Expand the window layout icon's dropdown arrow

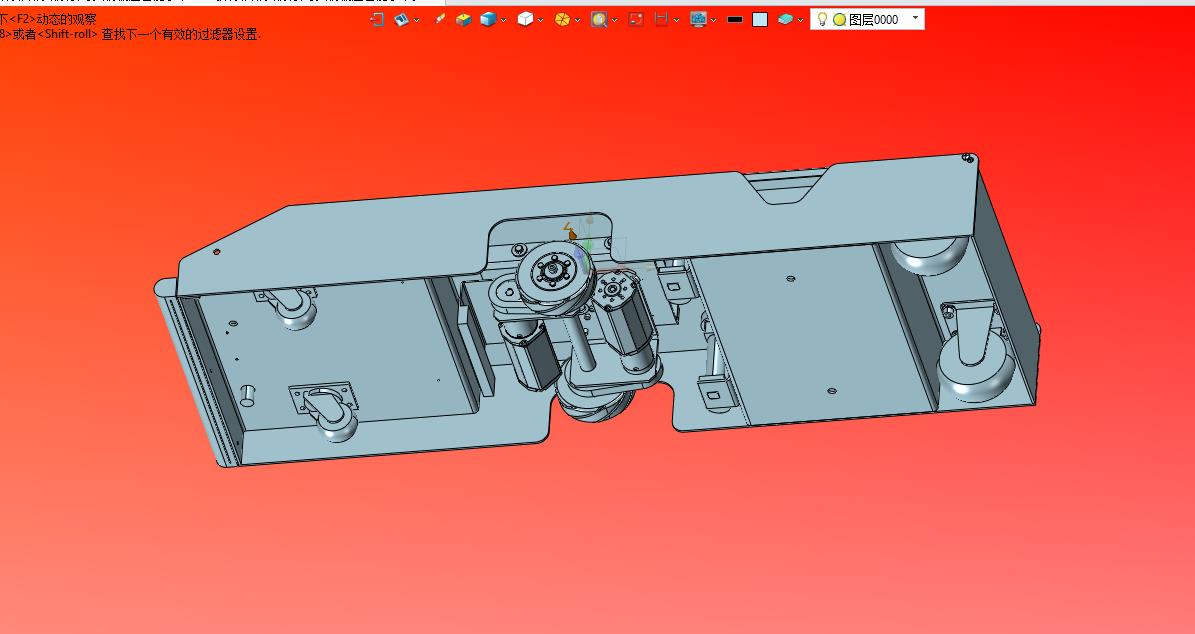pos(416,21)
